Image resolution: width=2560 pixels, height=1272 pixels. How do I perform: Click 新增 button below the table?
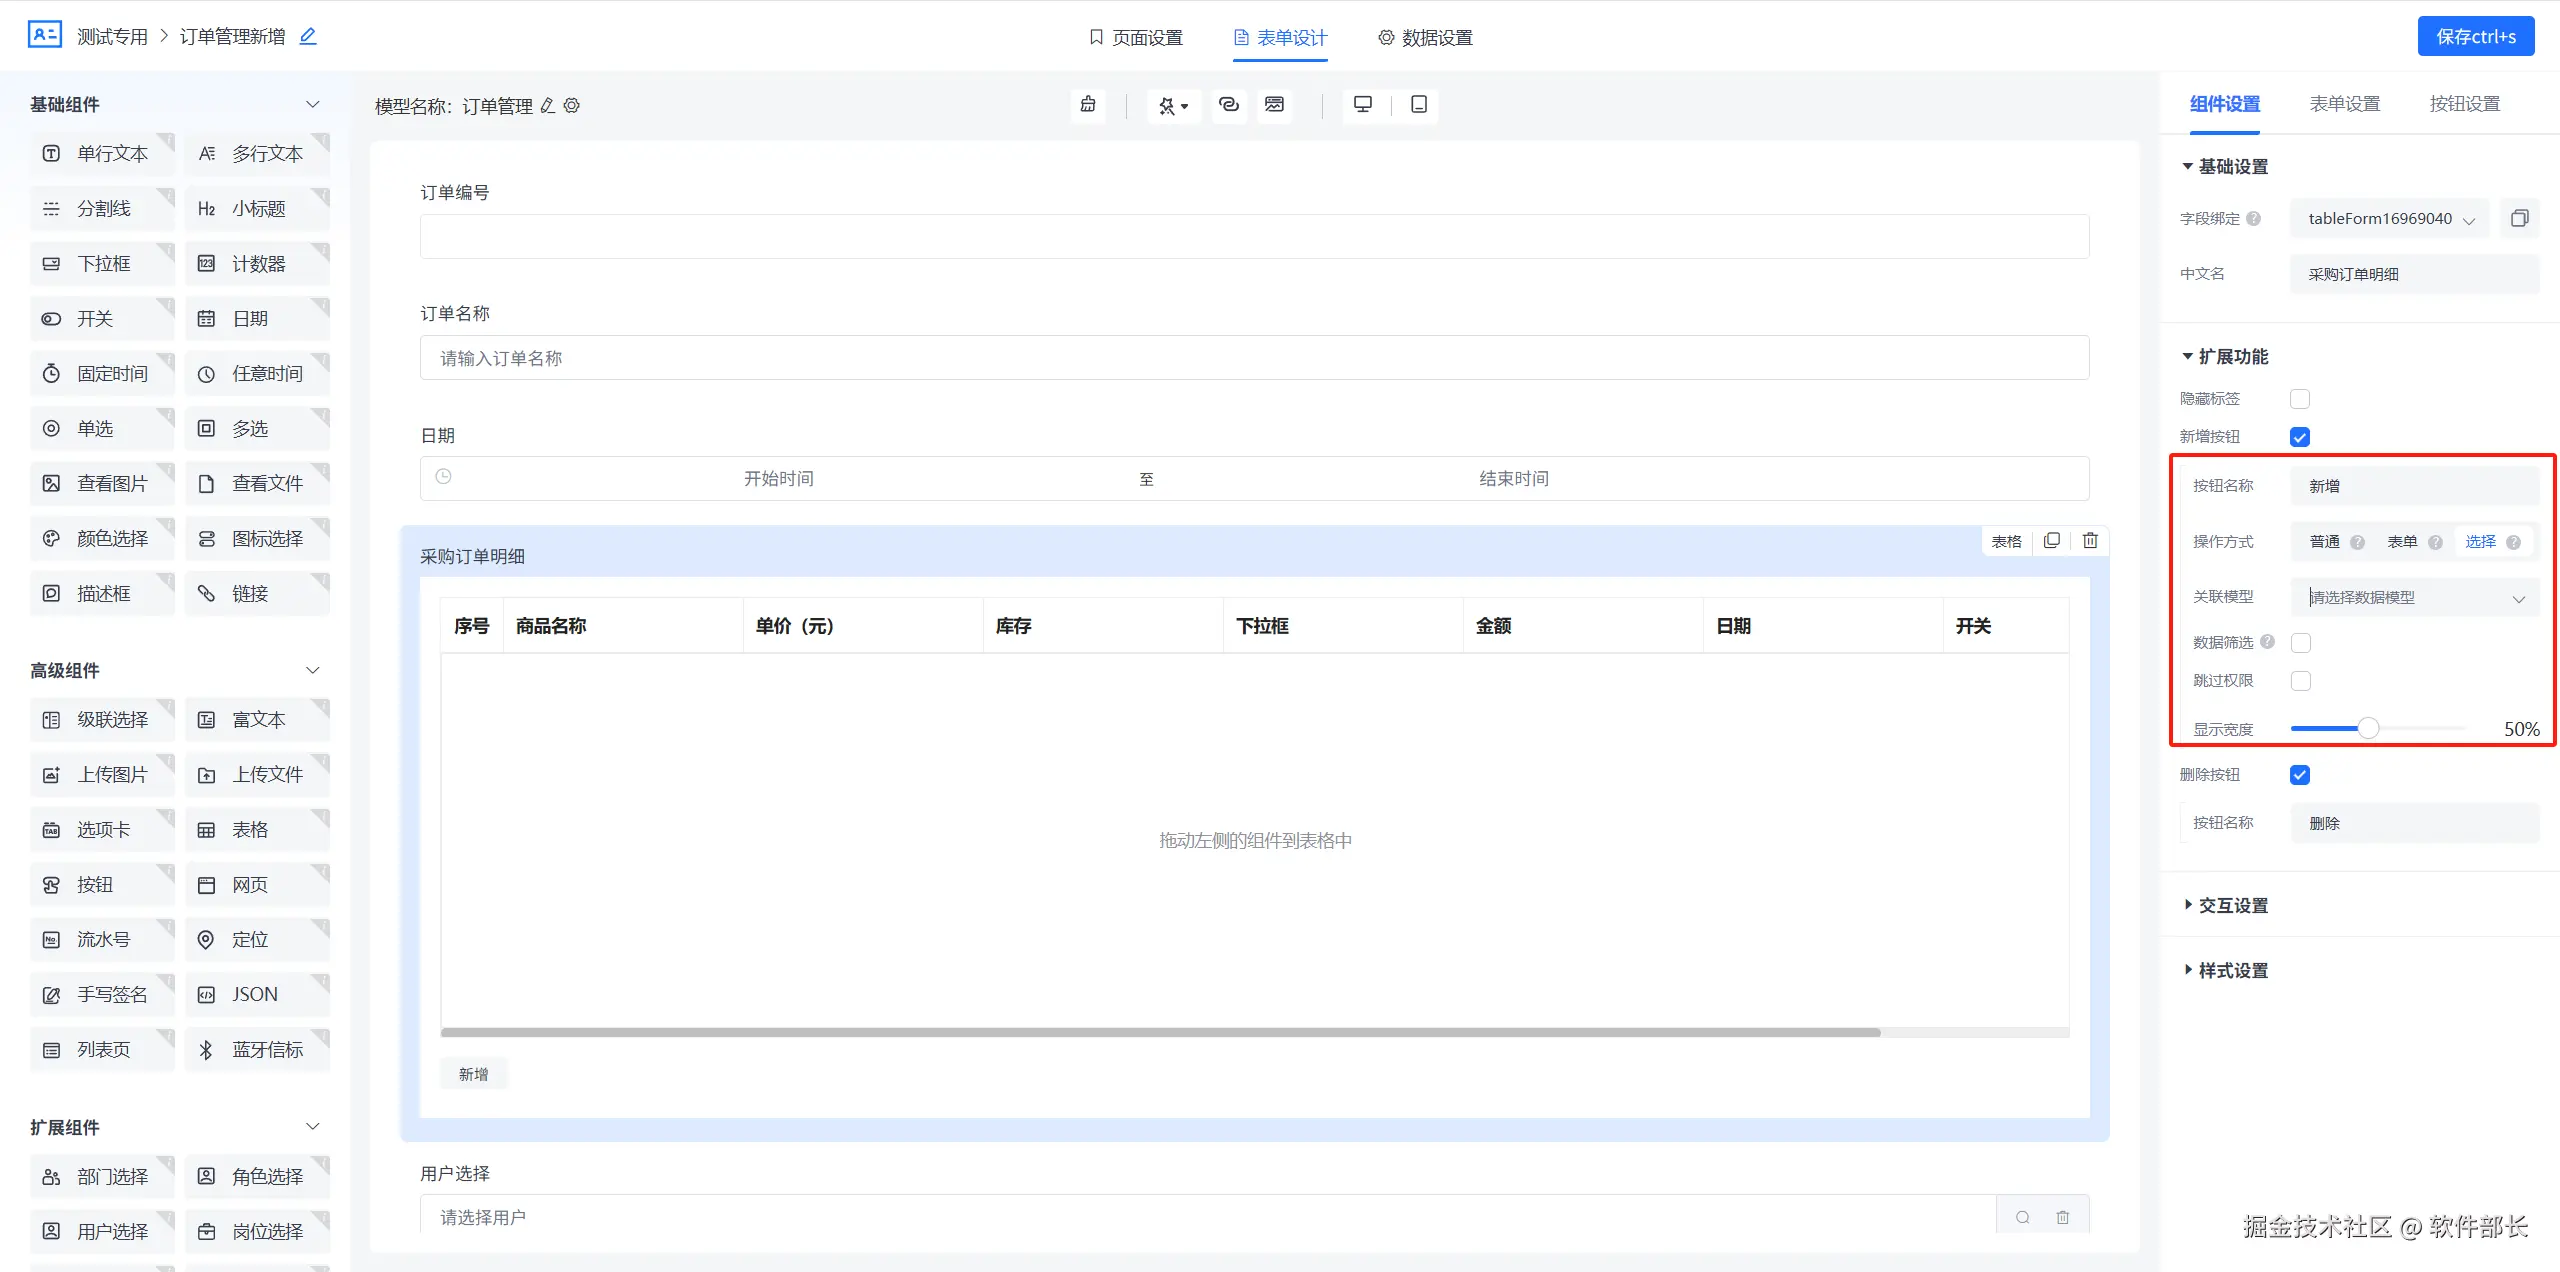coord(474,1074)
